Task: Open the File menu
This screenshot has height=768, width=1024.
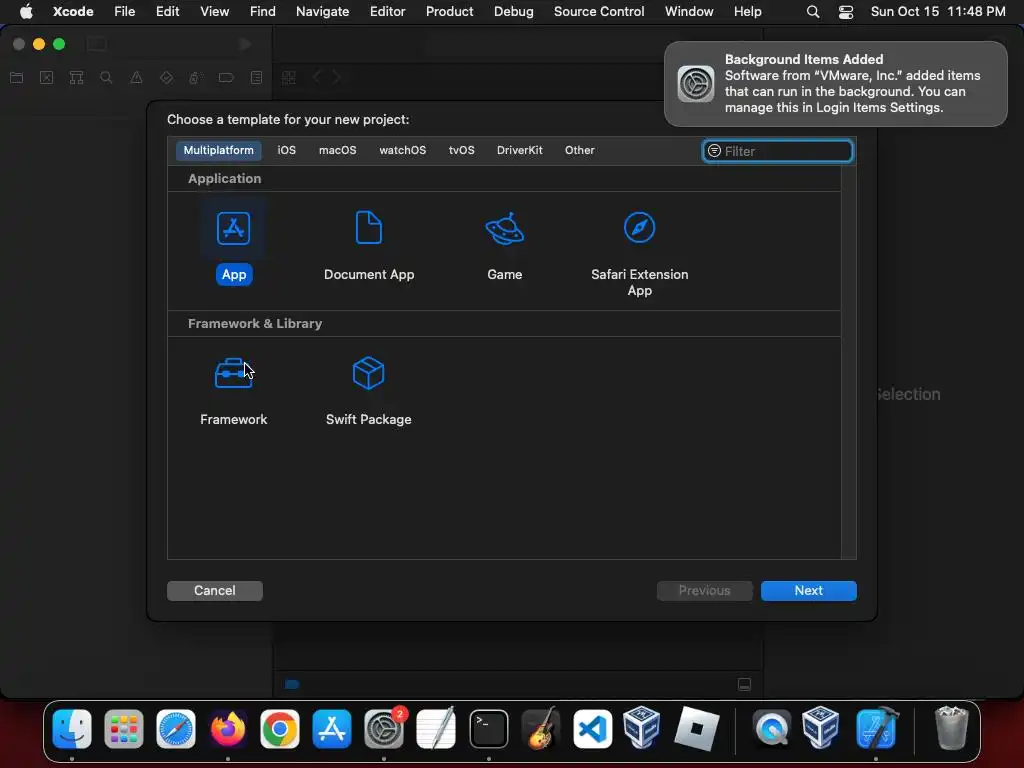Action: tap(124, 11)
